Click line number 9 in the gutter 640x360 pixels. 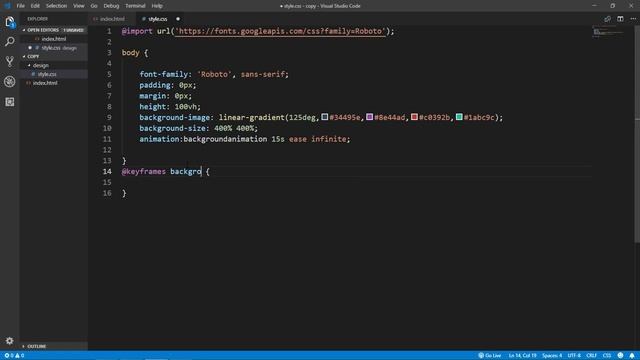tap(109, 118)
